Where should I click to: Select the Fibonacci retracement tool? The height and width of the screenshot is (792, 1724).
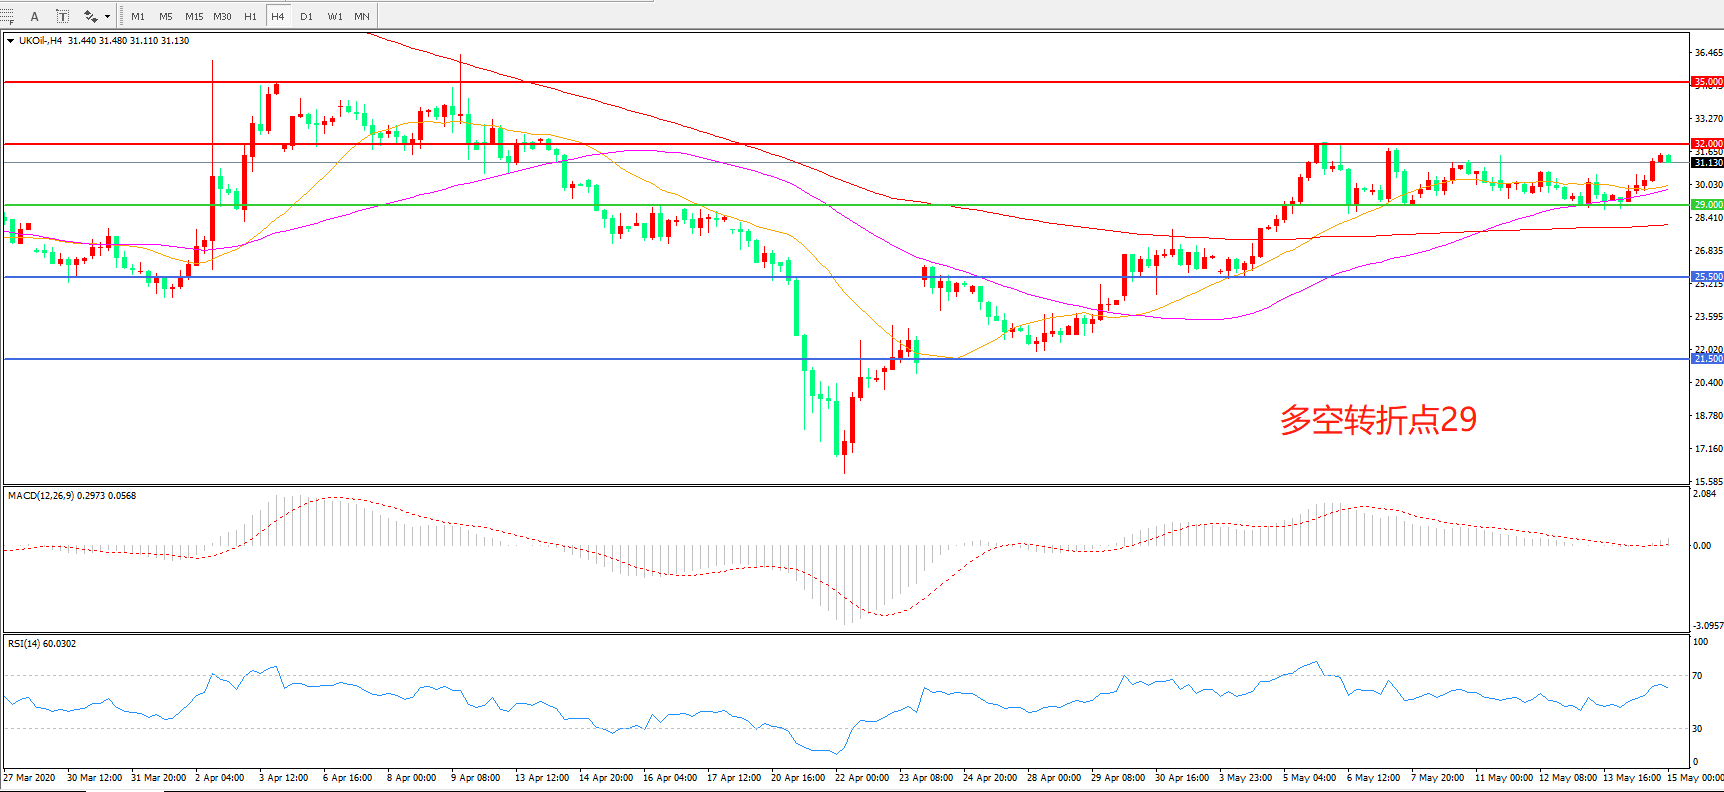click(x=6, y=16)
